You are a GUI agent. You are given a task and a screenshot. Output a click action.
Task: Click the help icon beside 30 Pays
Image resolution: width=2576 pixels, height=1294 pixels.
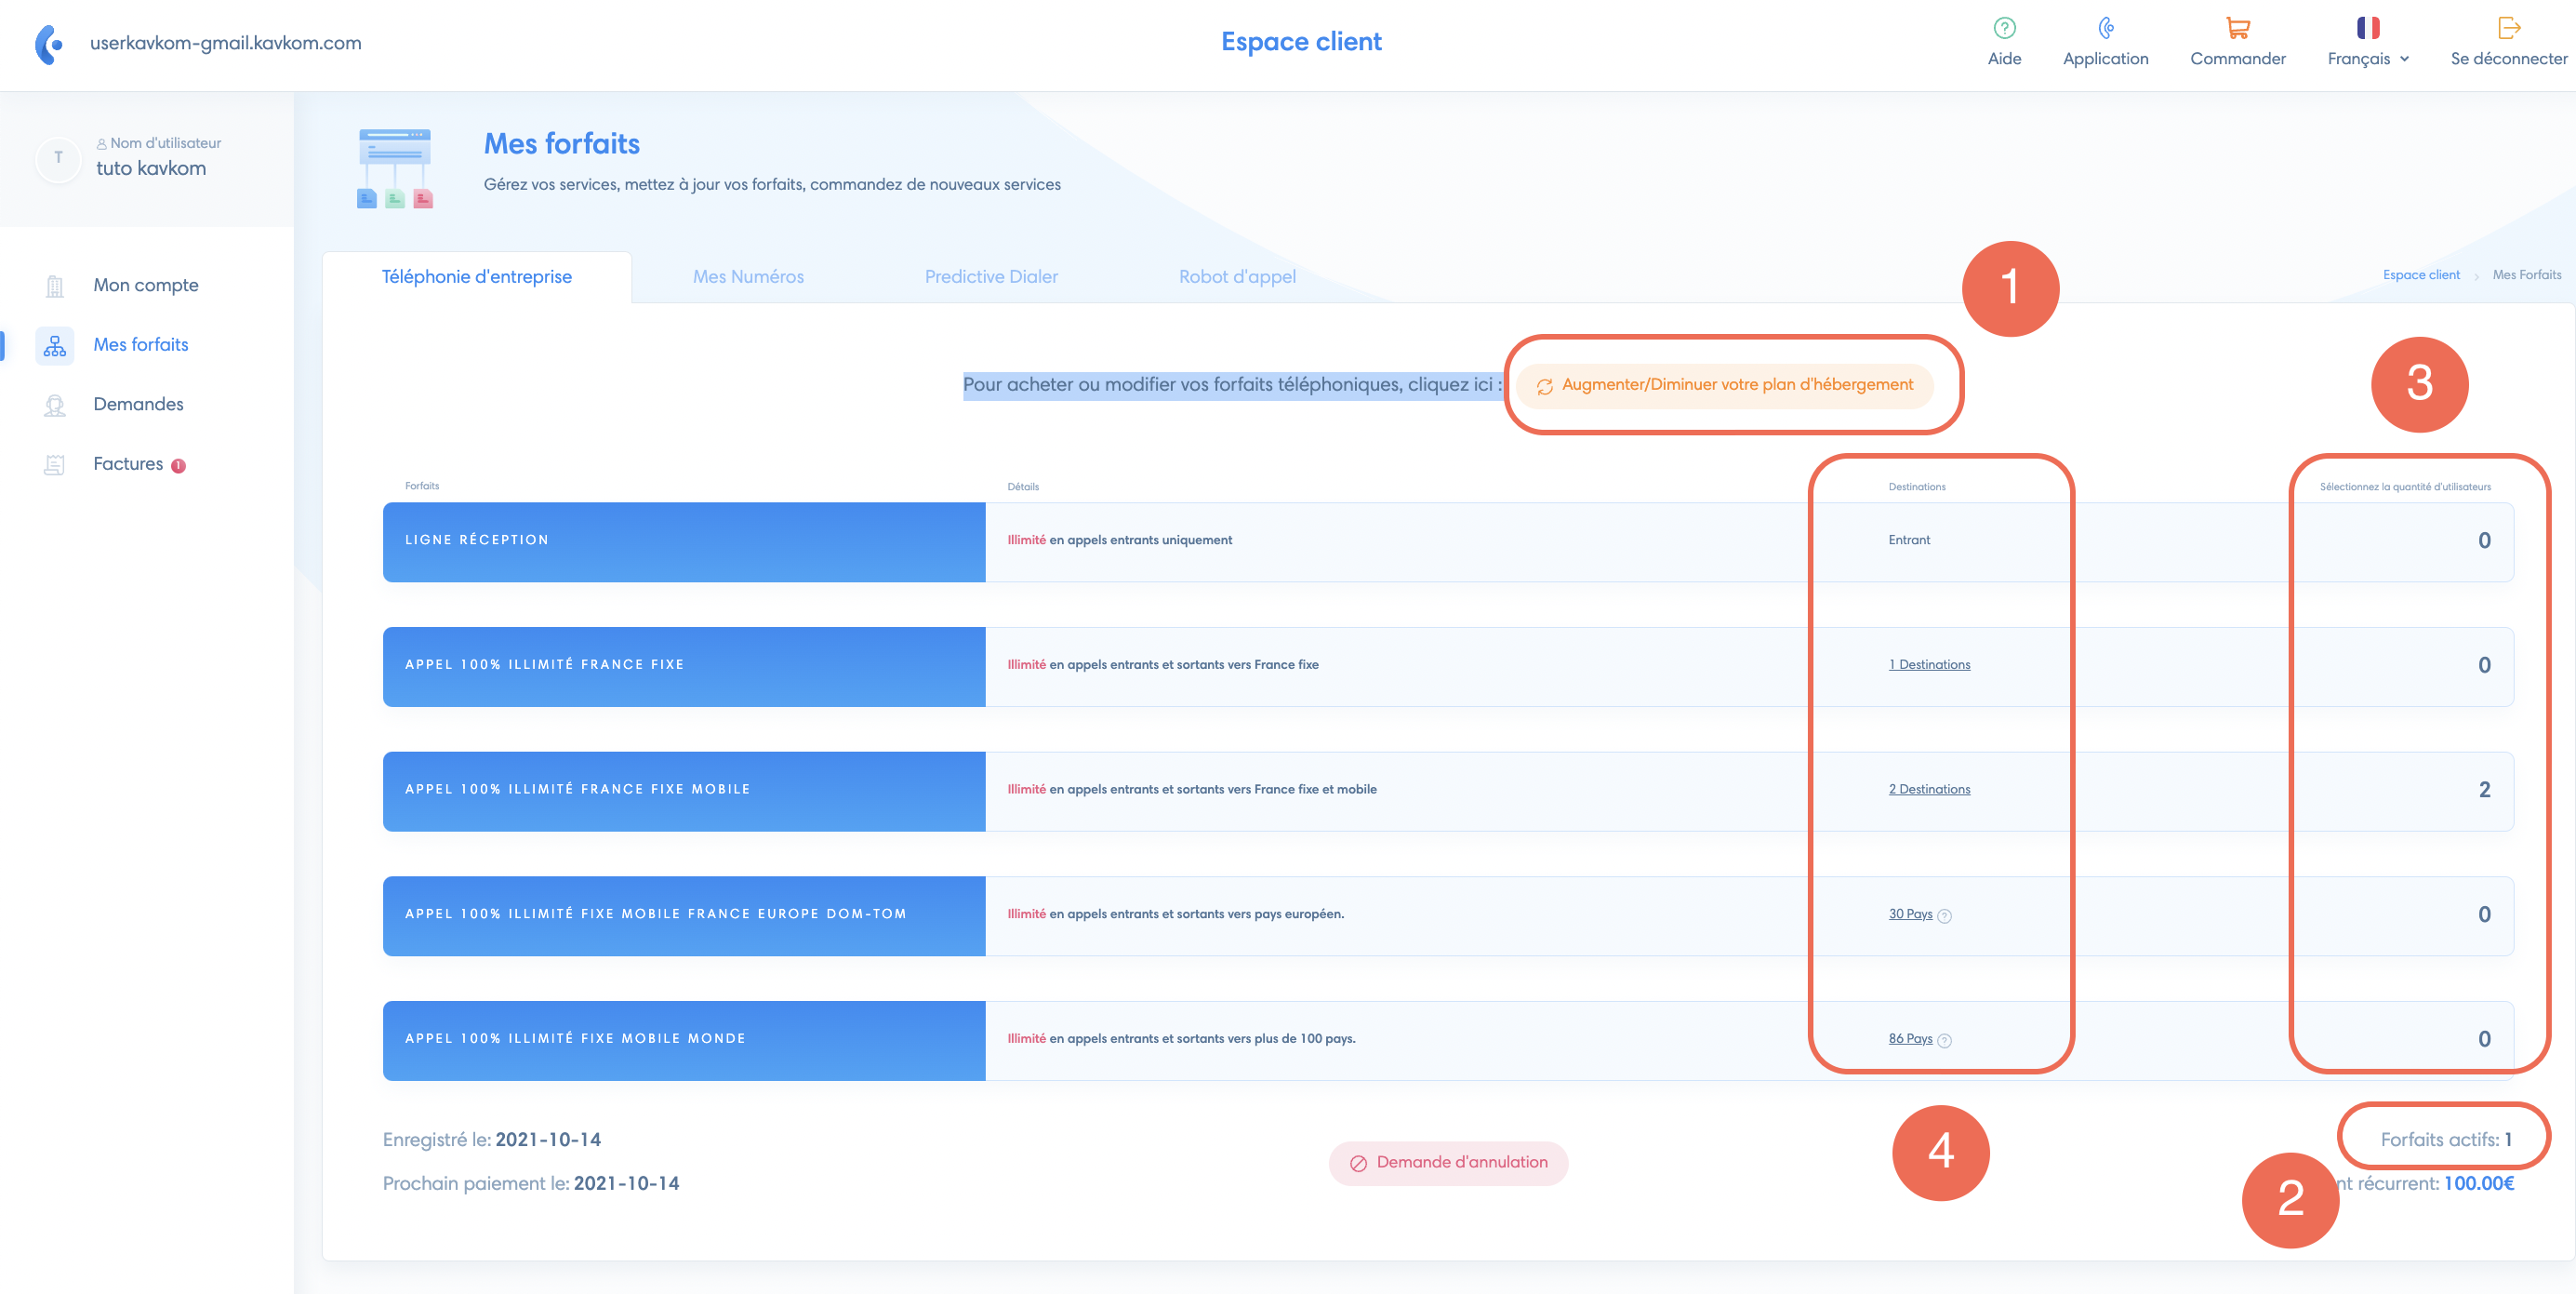point(1944,916)
